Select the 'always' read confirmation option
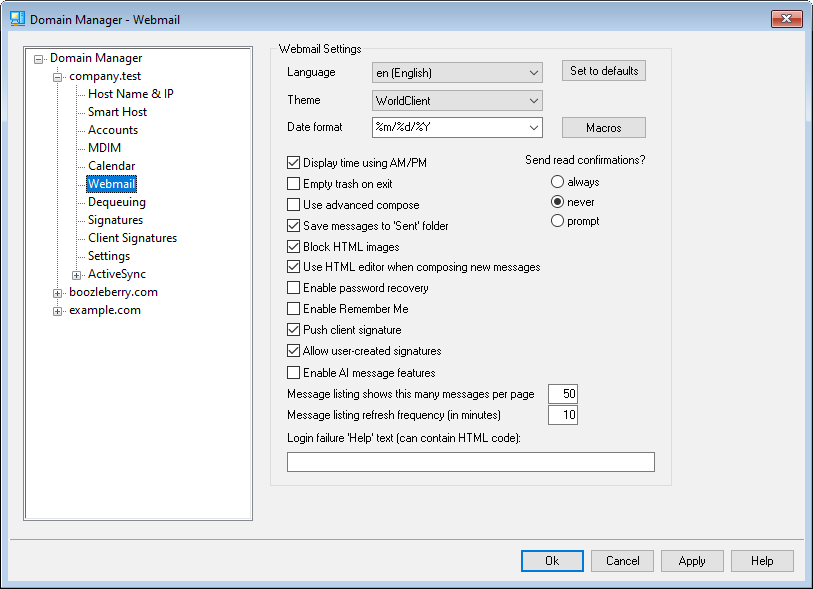This screenshot has height=589, width=813. click(x=557, y=182)
